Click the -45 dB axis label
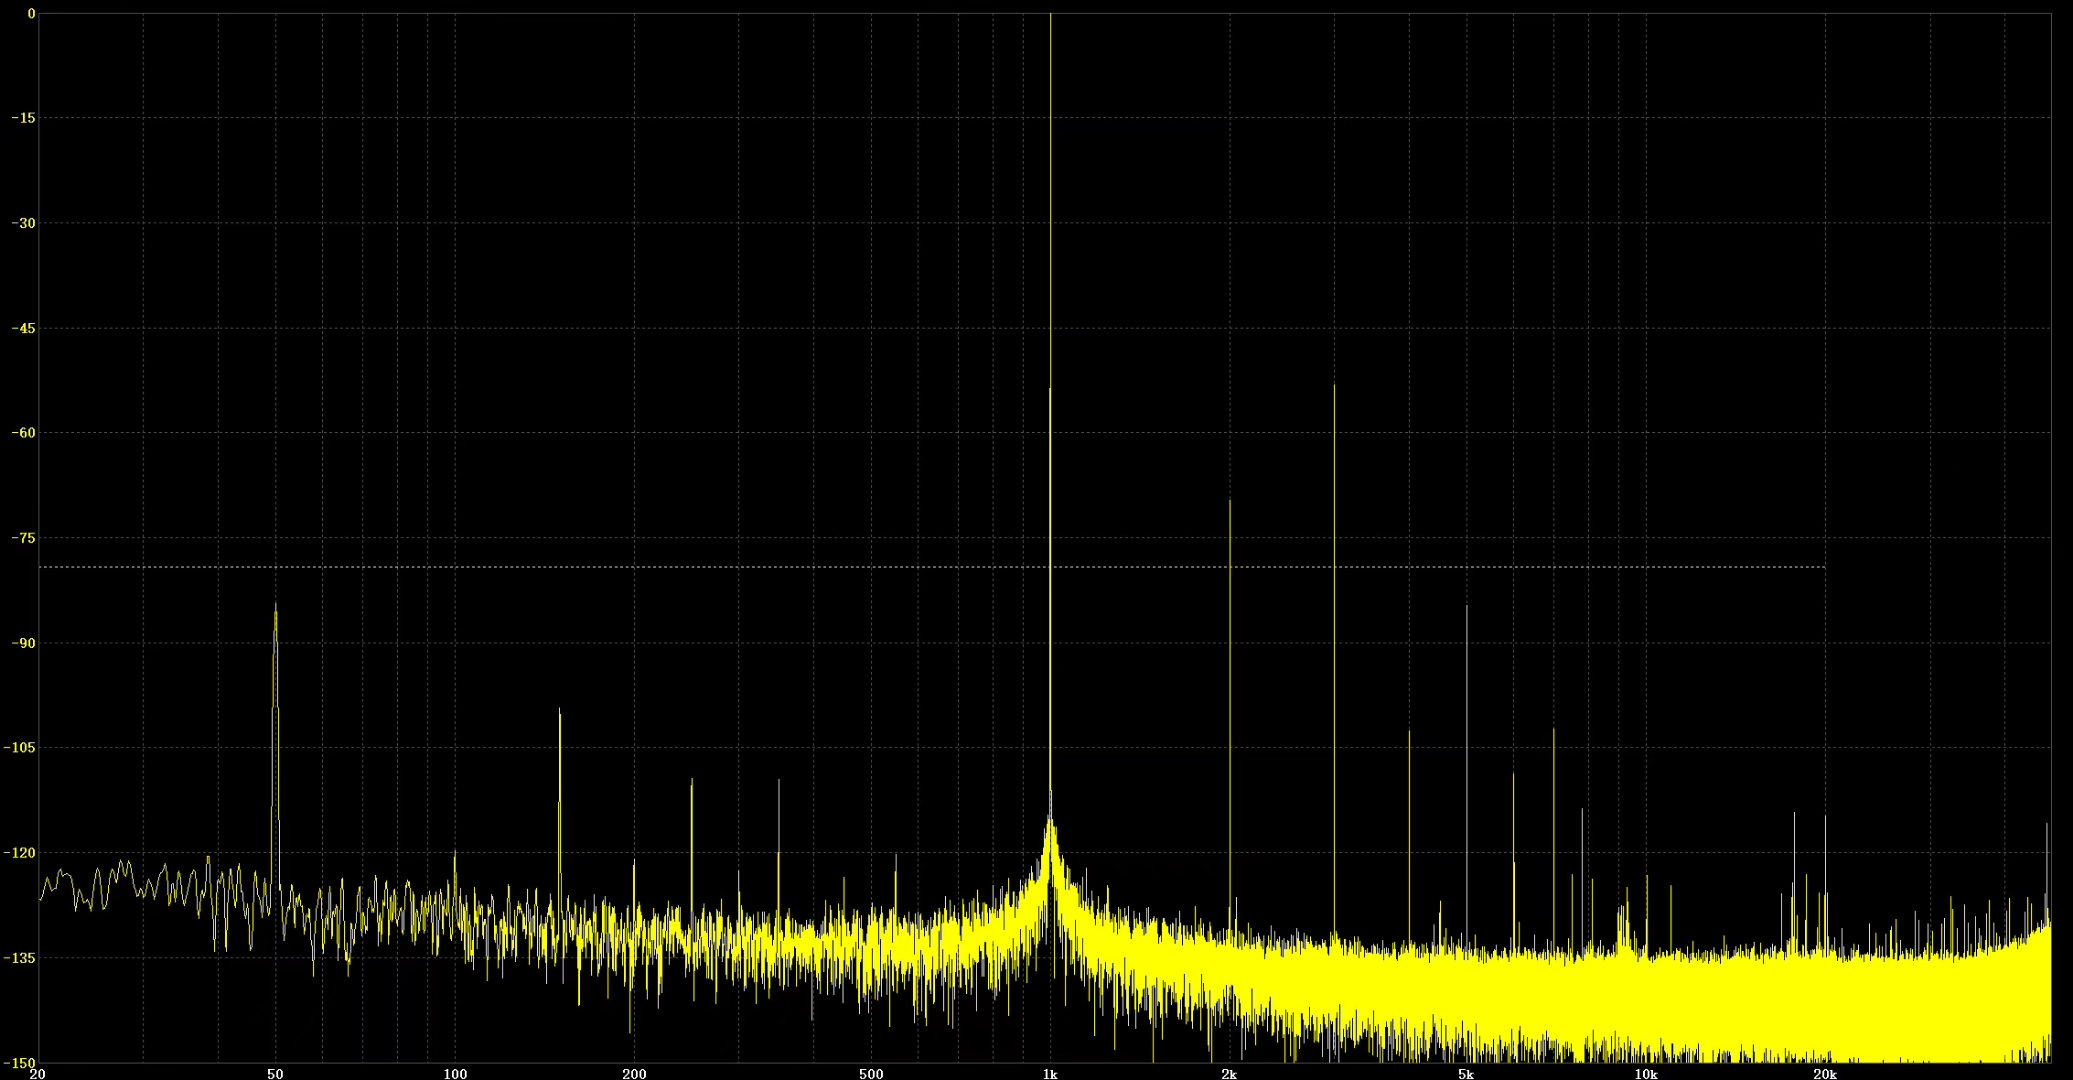 pos(23,328)
